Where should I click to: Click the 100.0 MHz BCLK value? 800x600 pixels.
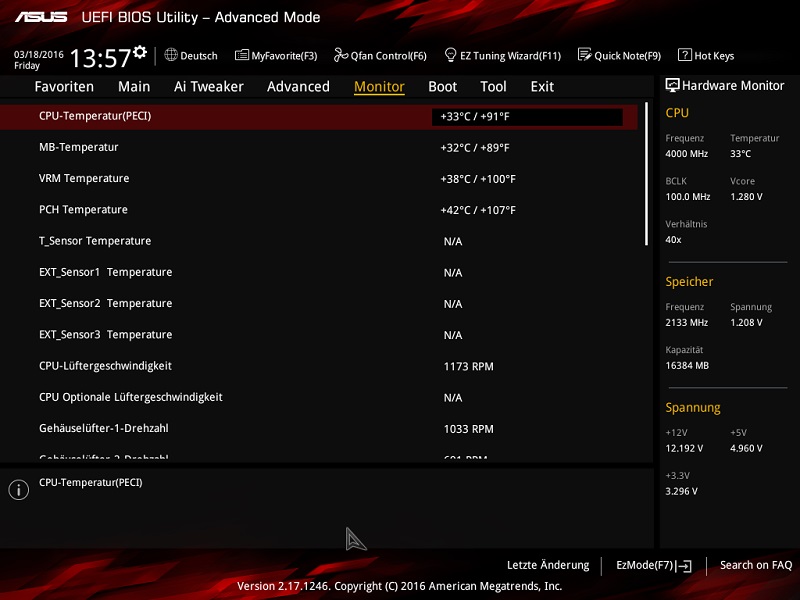click(x=688, y=197)
